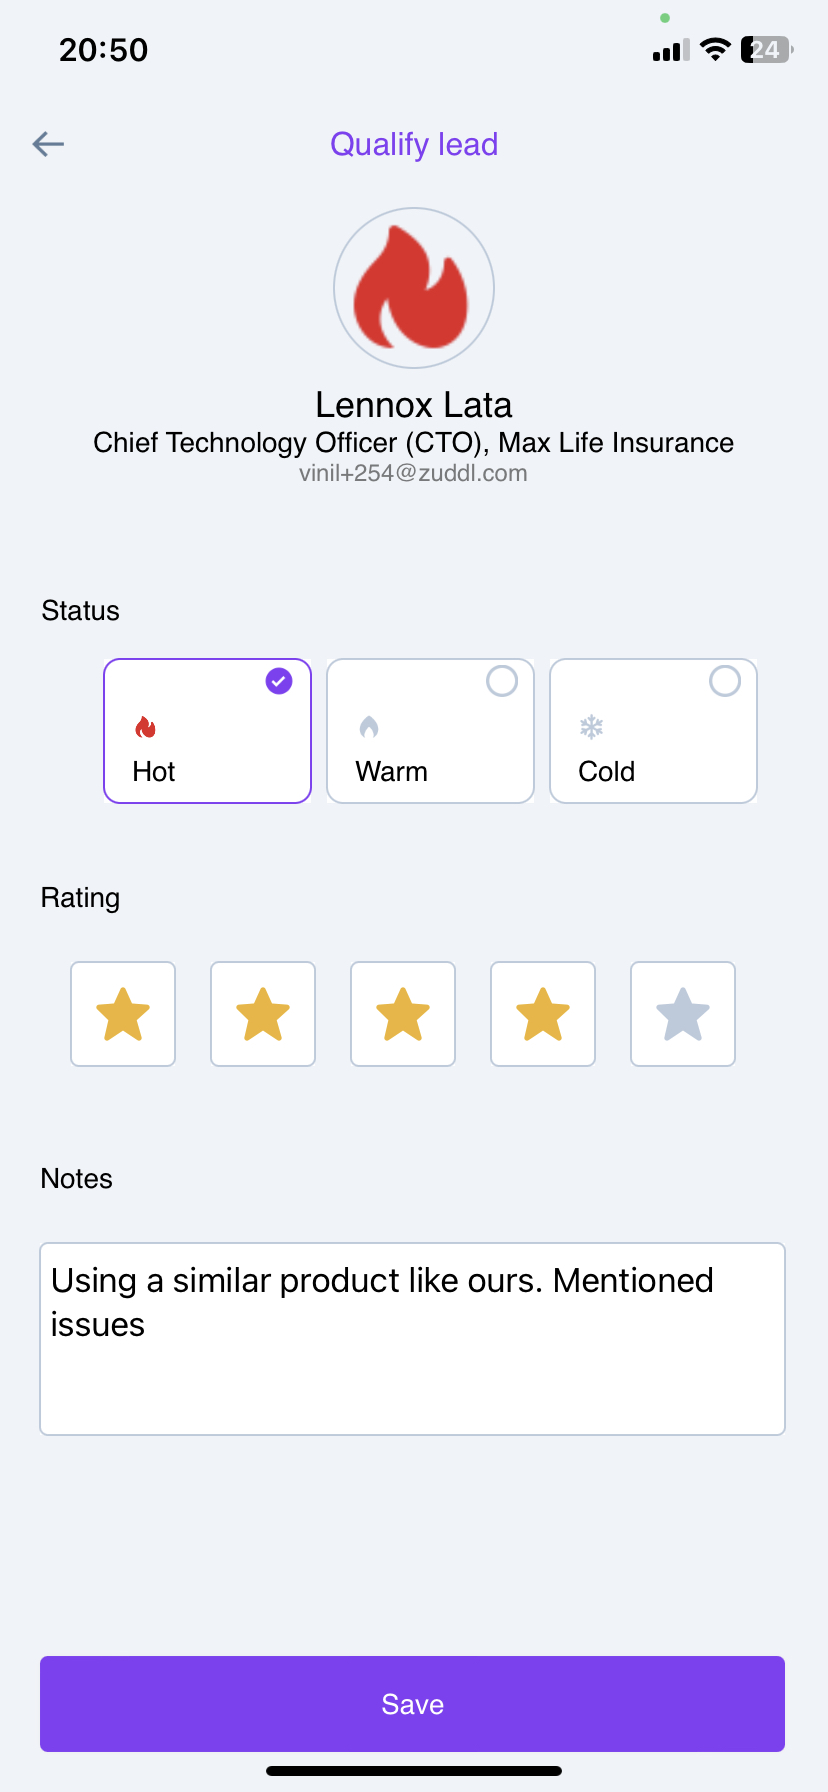Click the second rating star

(x=263, y=1014)
